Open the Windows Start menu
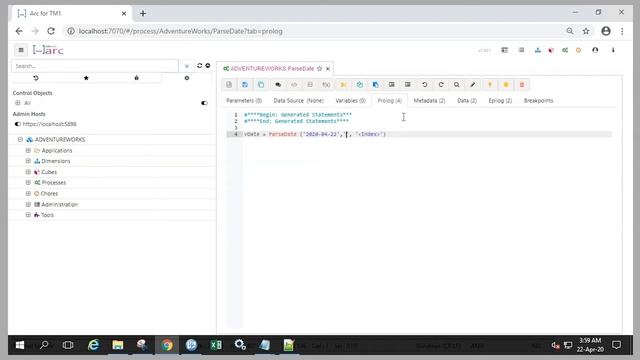 (20, 345)
